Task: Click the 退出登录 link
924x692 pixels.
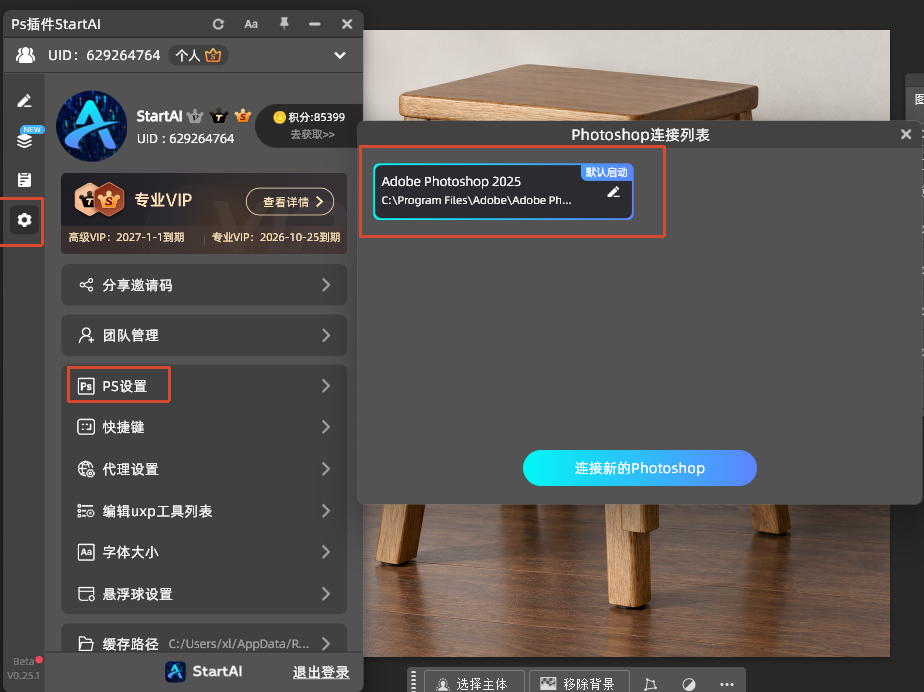Action: click(x=321, y=672)
